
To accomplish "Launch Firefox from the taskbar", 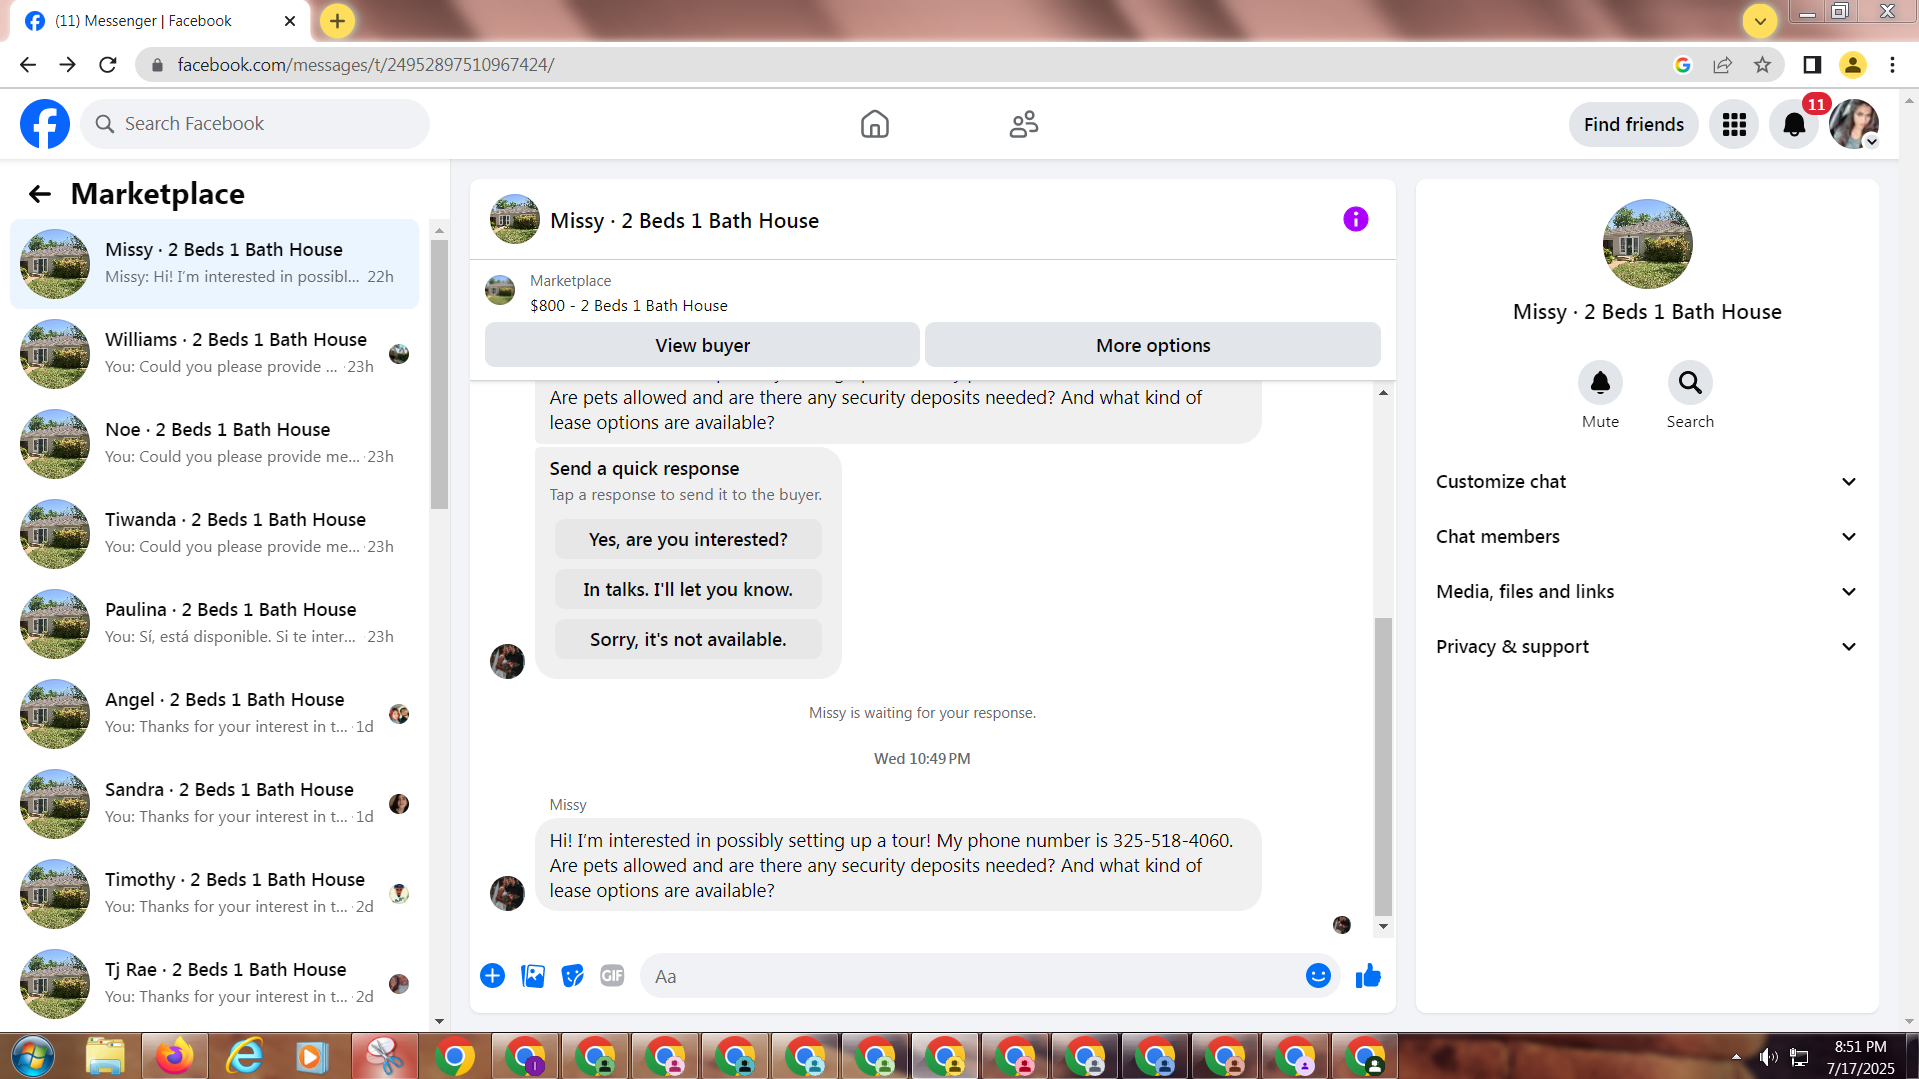I will 174,1057.
